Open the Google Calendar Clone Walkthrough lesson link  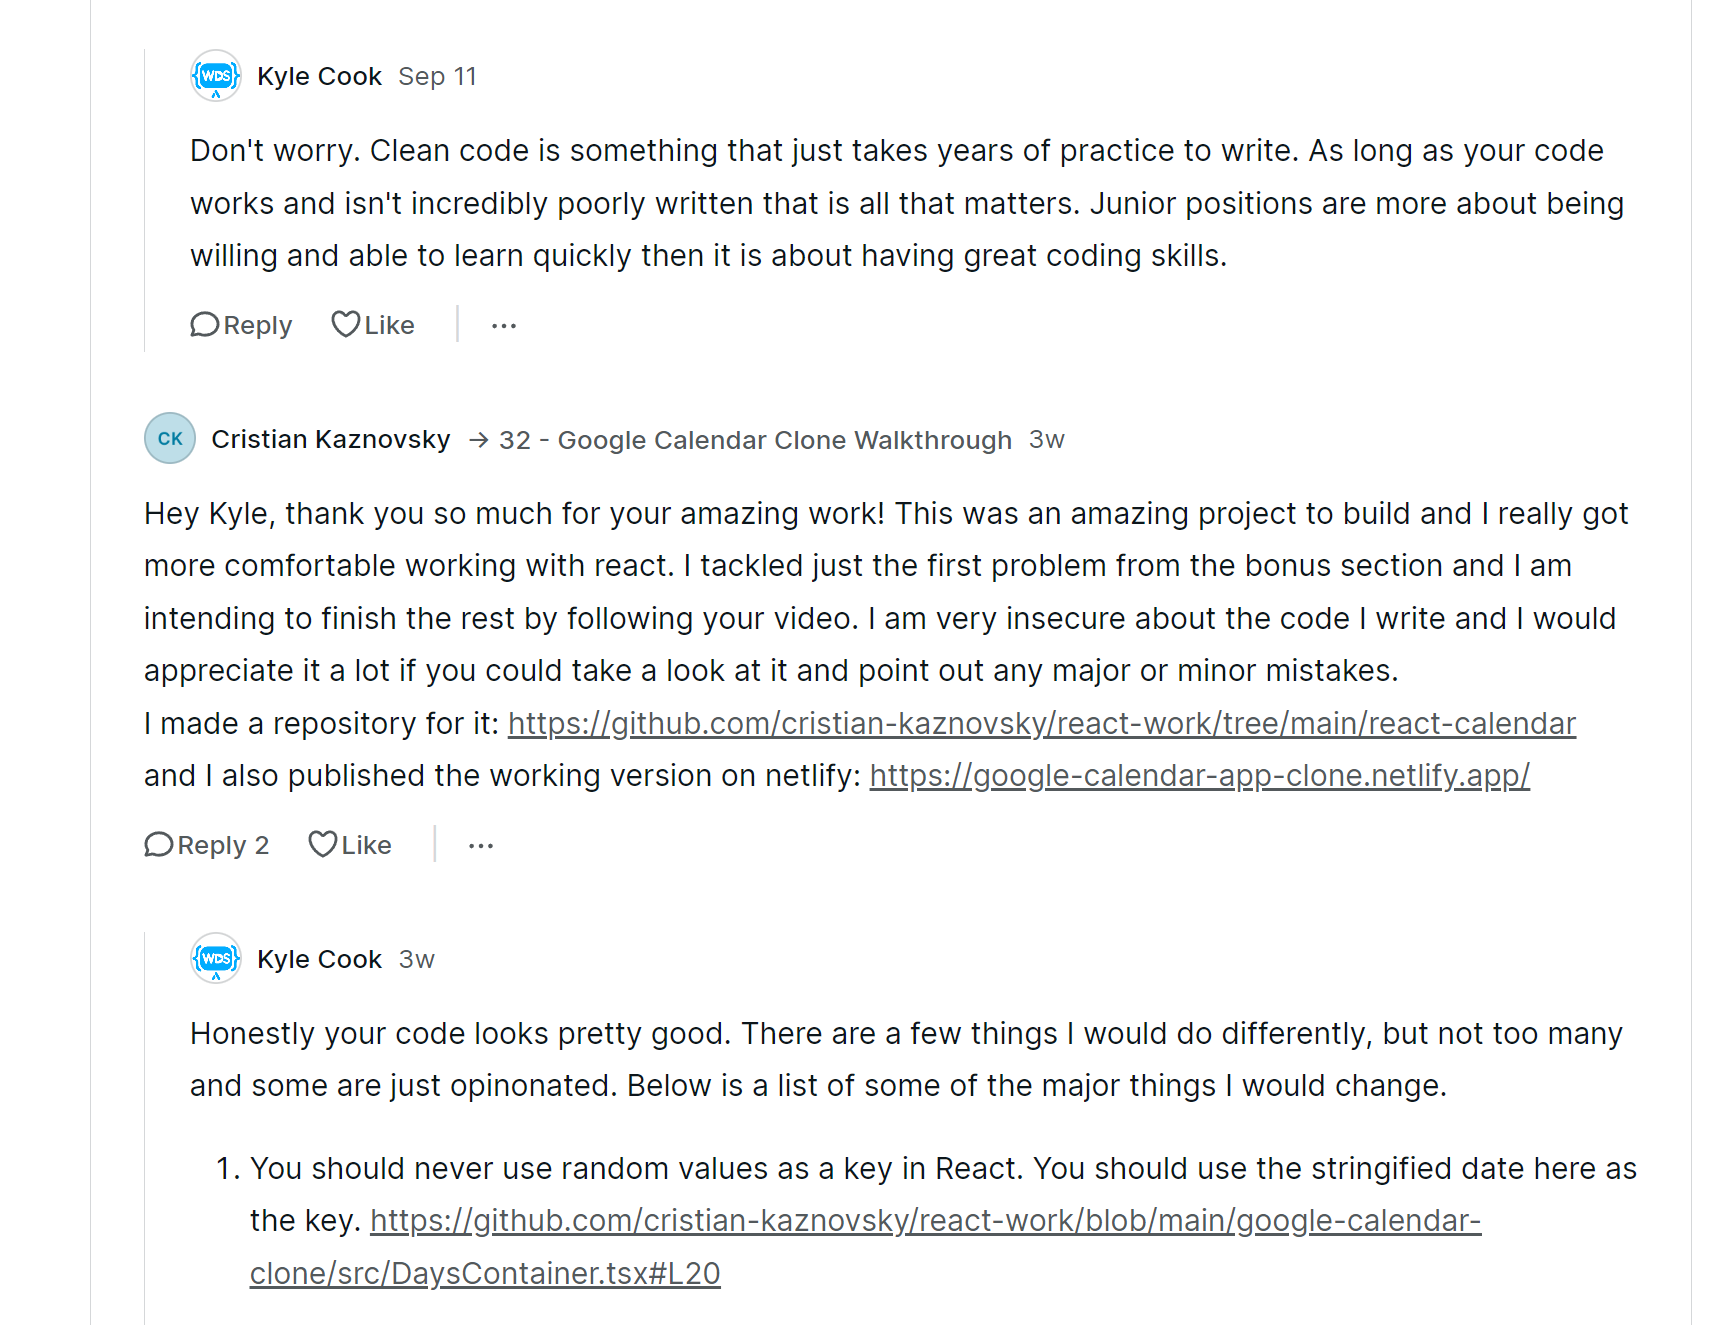point(755,440)
